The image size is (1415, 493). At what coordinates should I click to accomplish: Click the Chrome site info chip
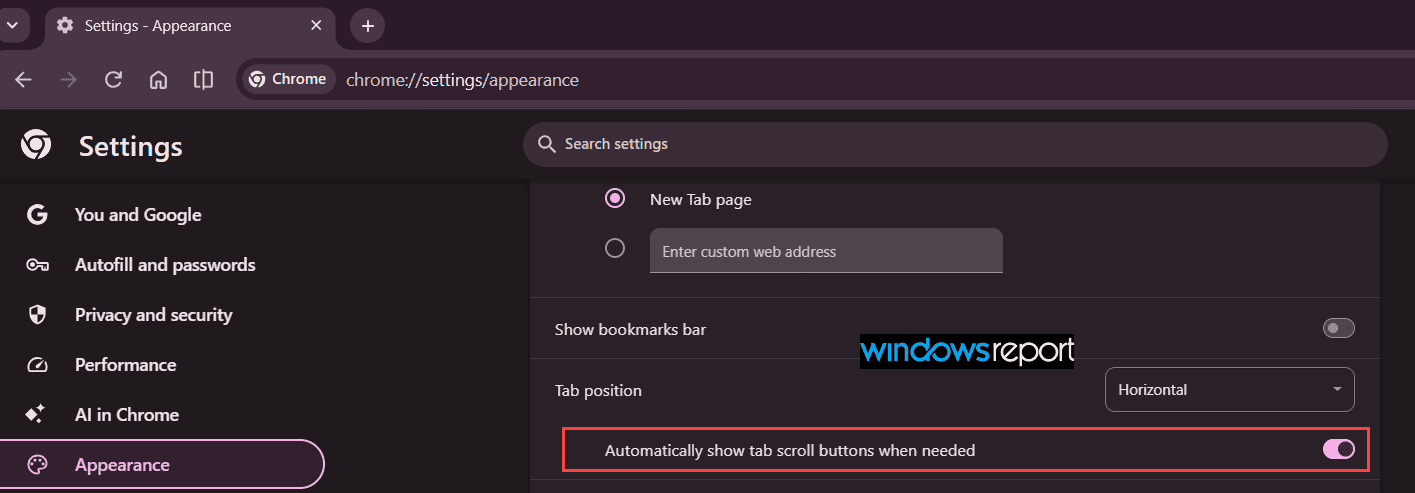[289, 79]
